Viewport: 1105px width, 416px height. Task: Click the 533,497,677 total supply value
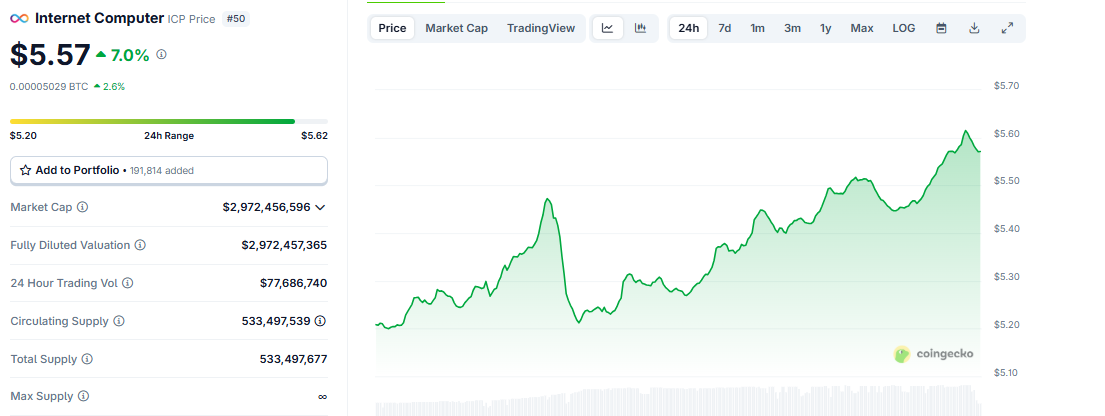pyautogui.click(x=293, y=359)
